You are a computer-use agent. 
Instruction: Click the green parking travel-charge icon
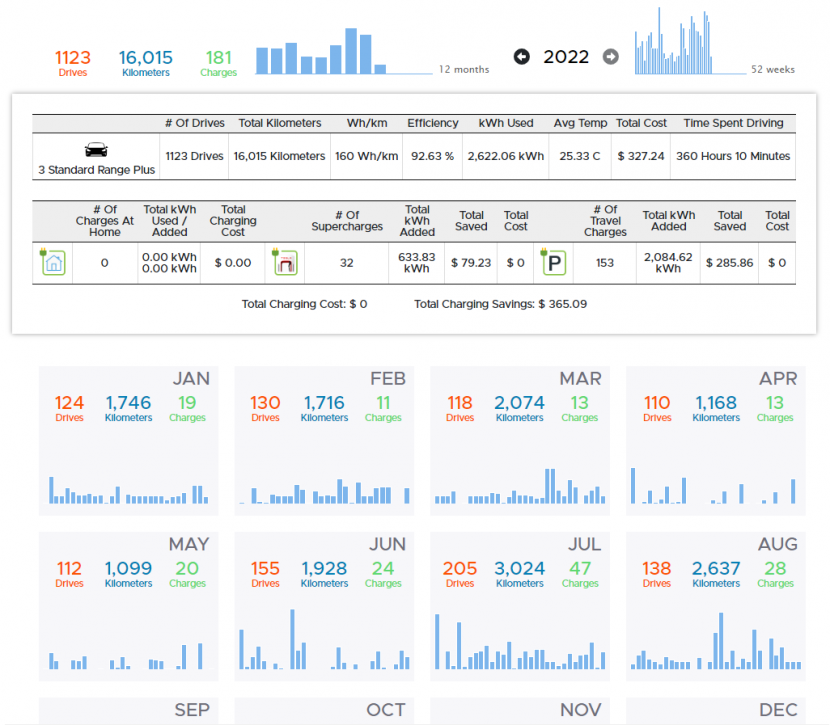click(552, 262)
